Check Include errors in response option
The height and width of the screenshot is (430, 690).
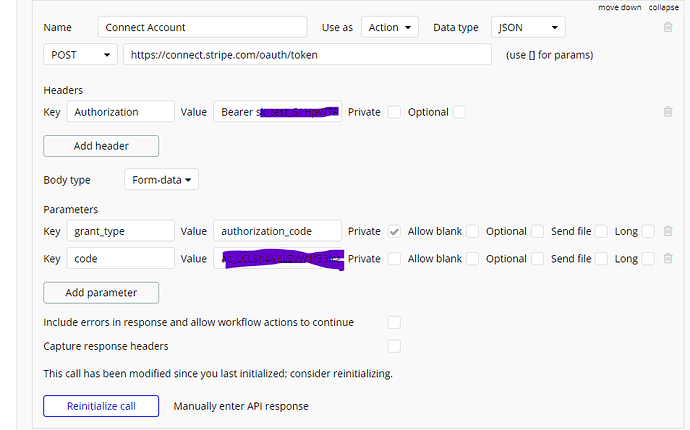pyautogui.click(x=394, y=323)
